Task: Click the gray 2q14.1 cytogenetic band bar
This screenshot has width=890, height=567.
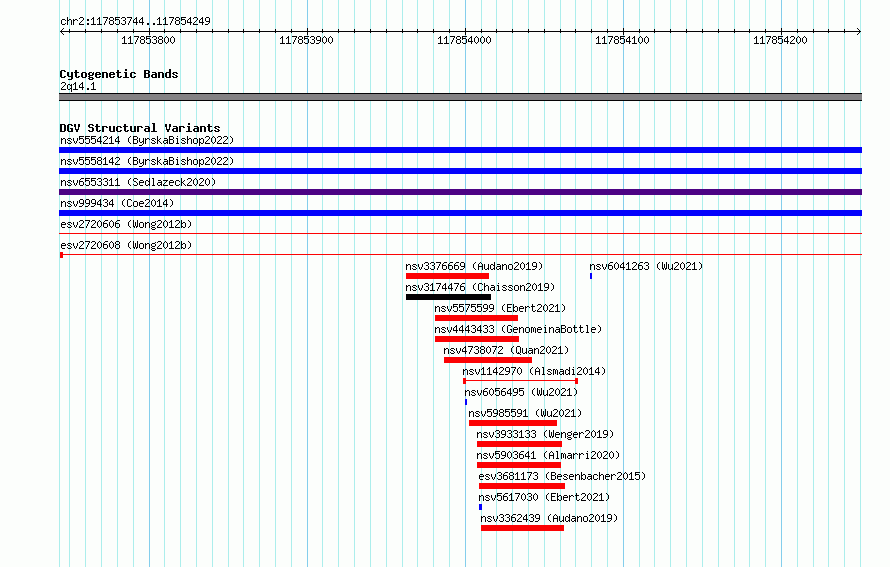Action: [x=460, y=97]
